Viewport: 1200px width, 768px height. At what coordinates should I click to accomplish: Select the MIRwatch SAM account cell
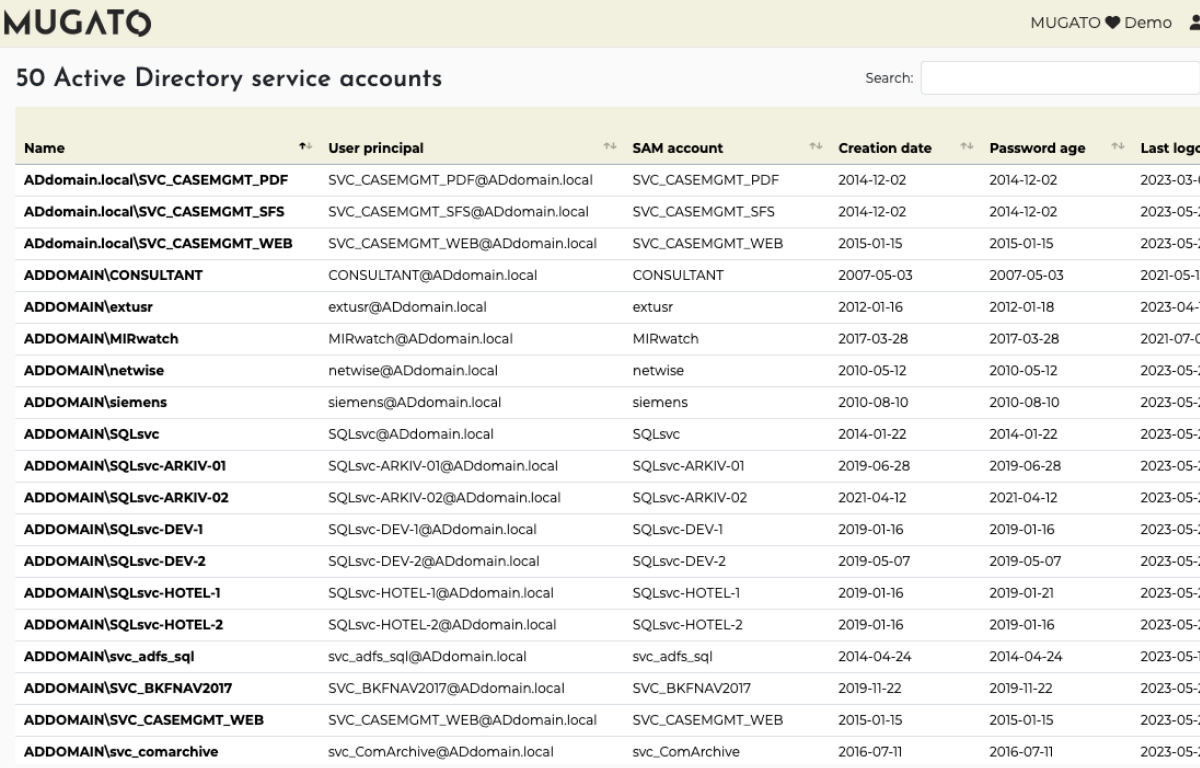pos(665,339)
